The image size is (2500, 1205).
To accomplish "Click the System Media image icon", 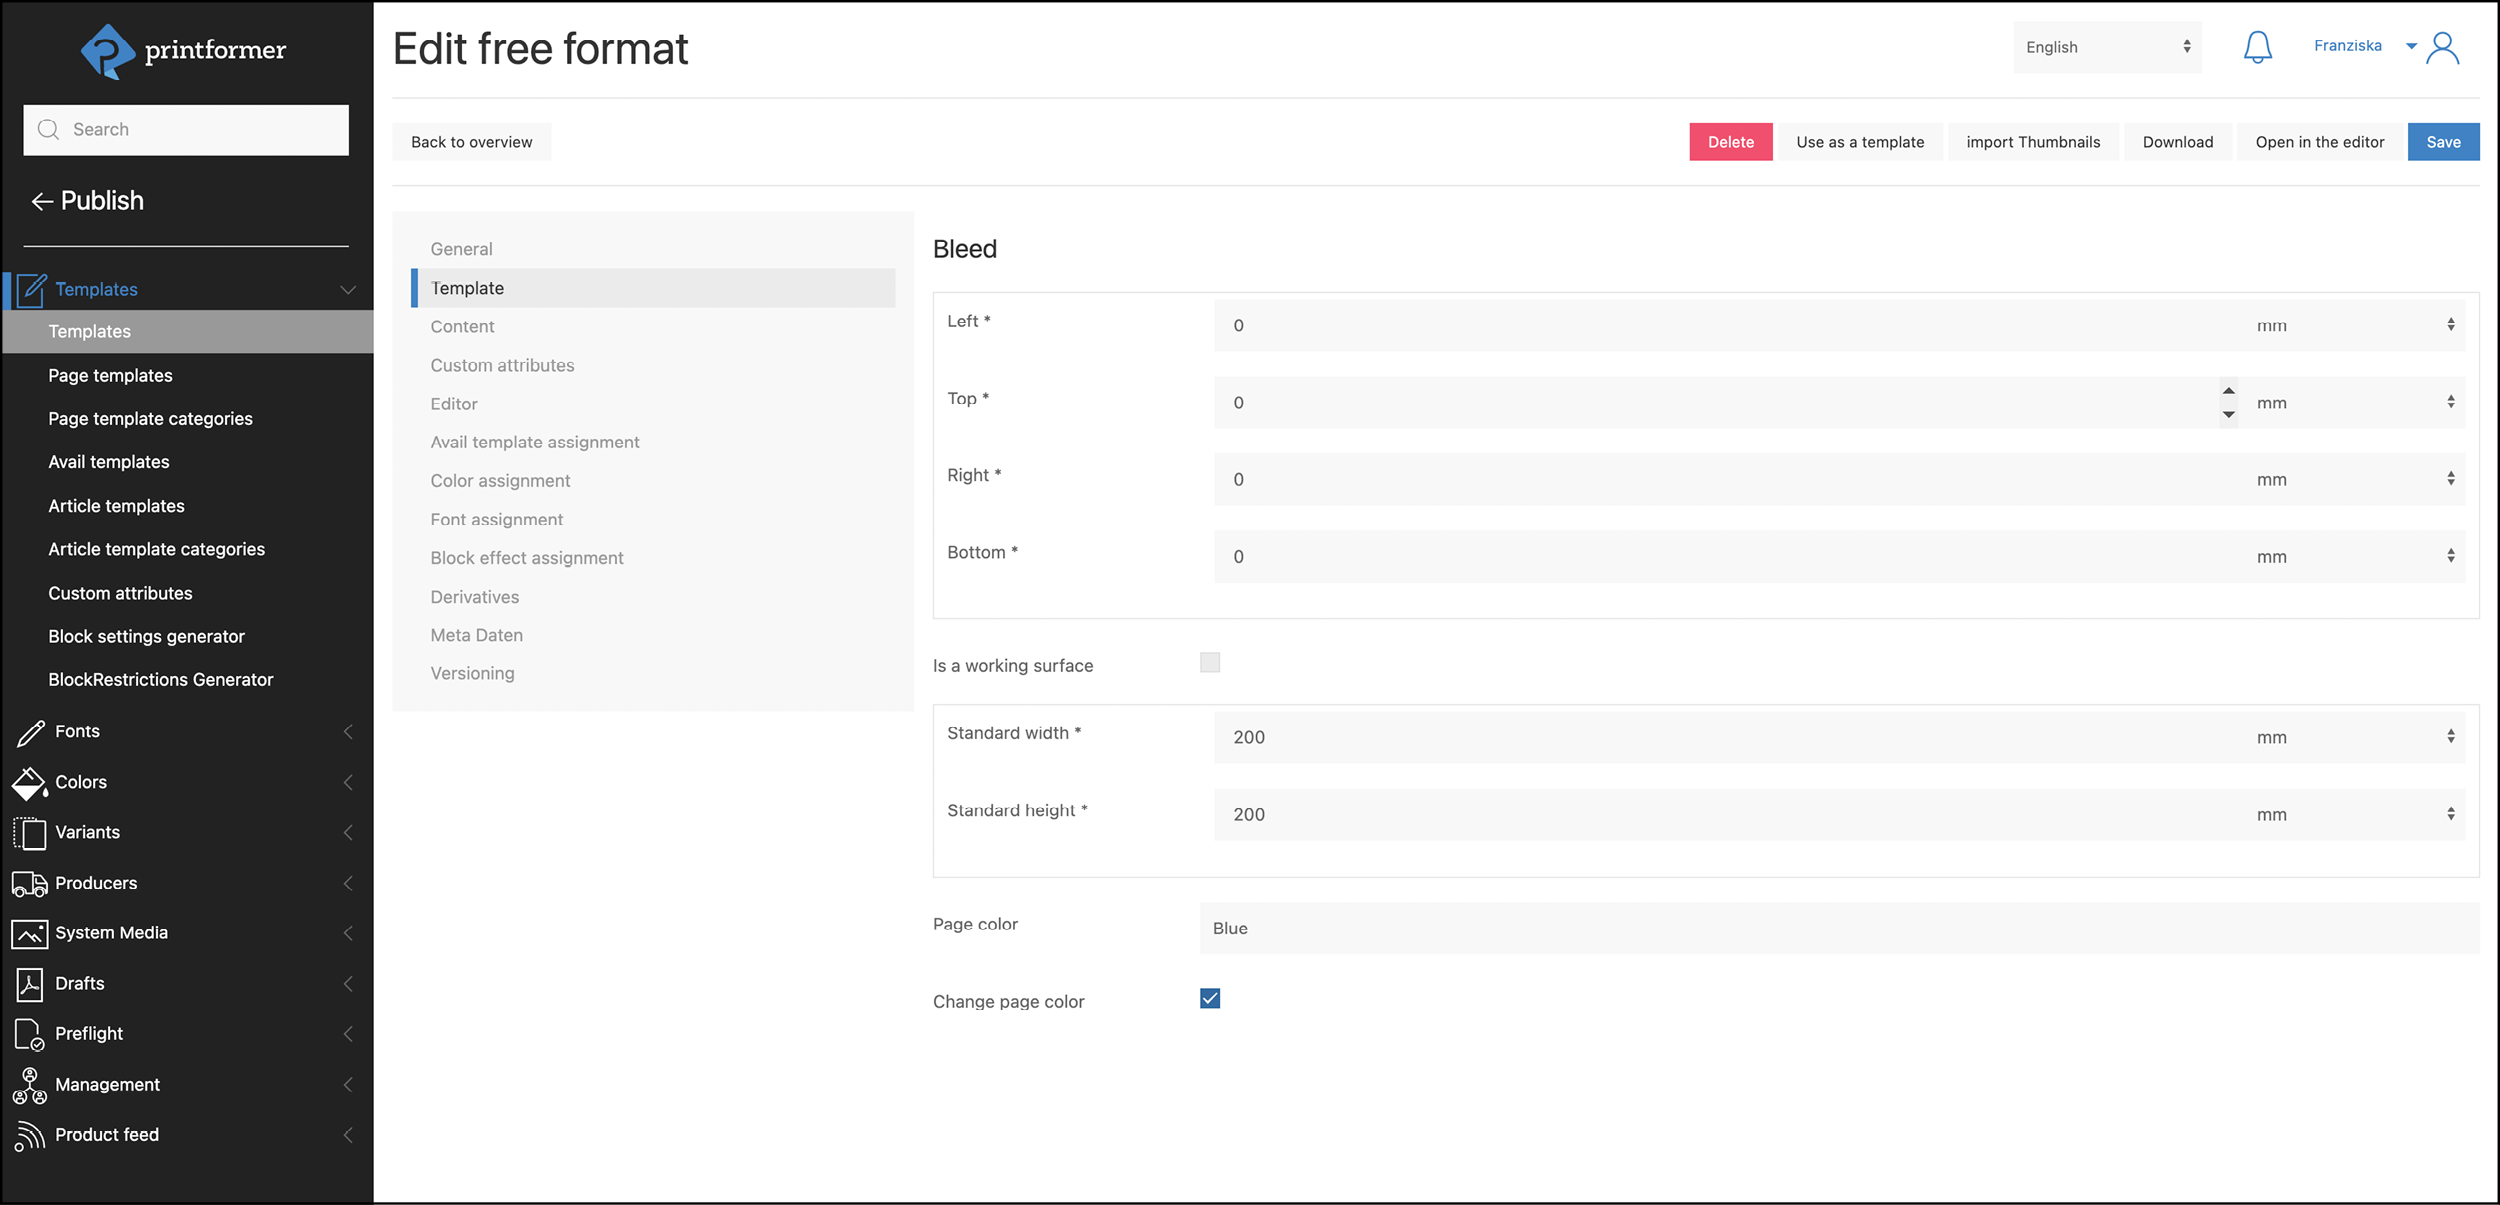I will tap(29, 934).
